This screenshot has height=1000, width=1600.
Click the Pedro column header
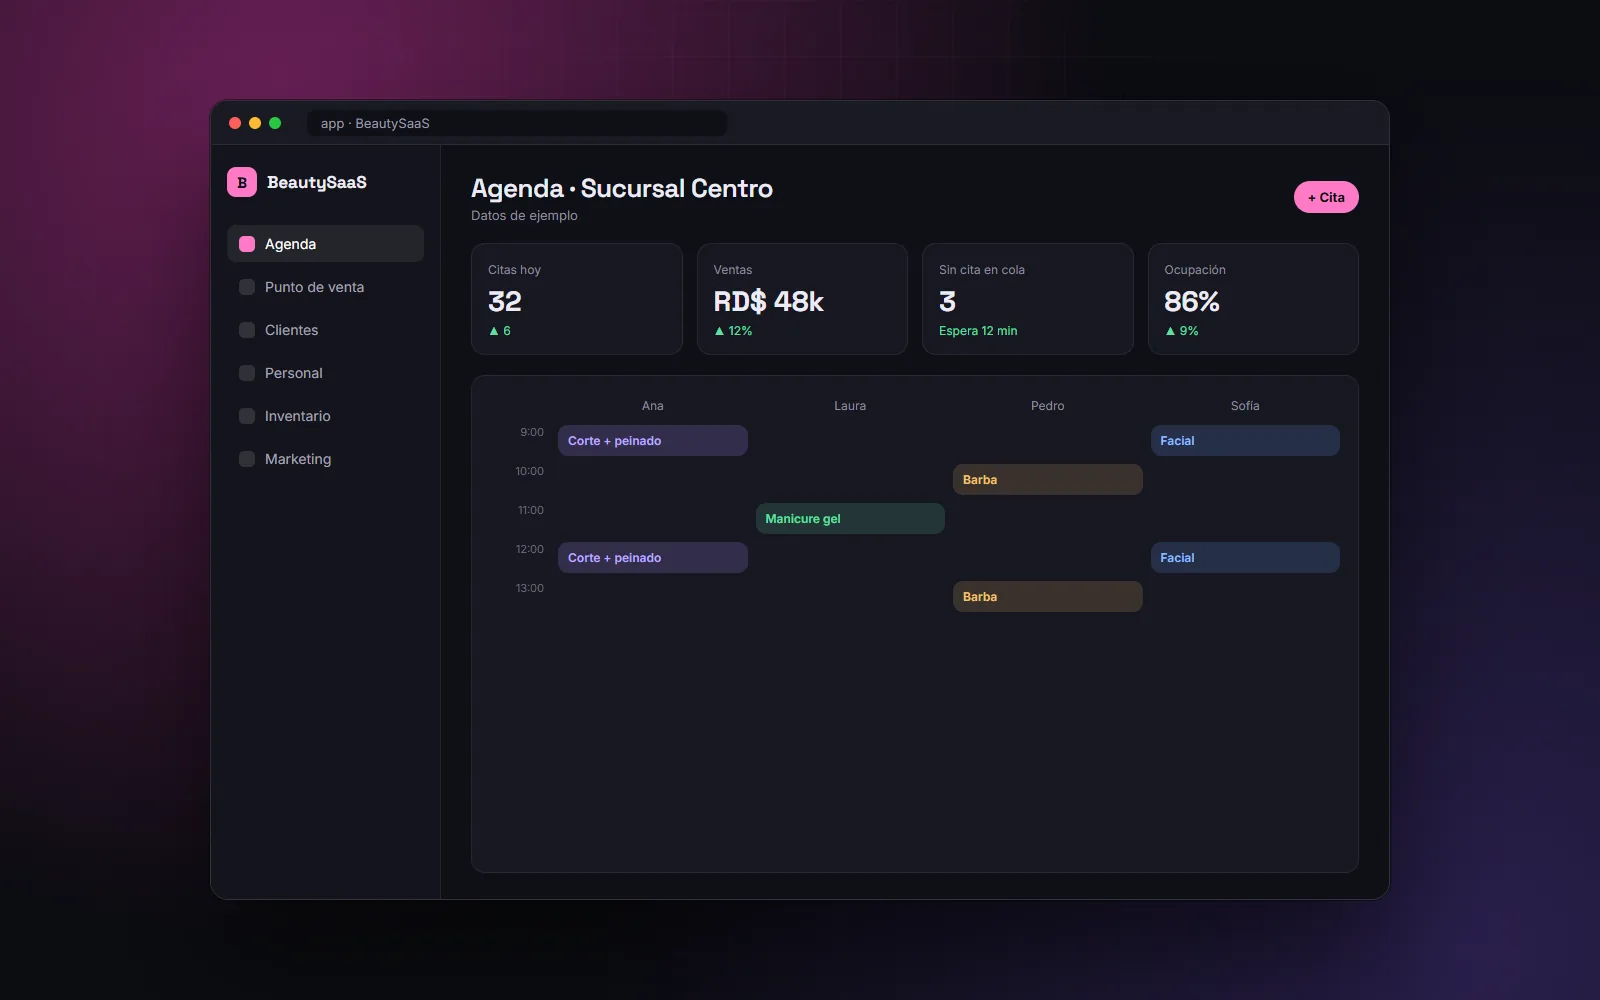[x=1048, y=406]
